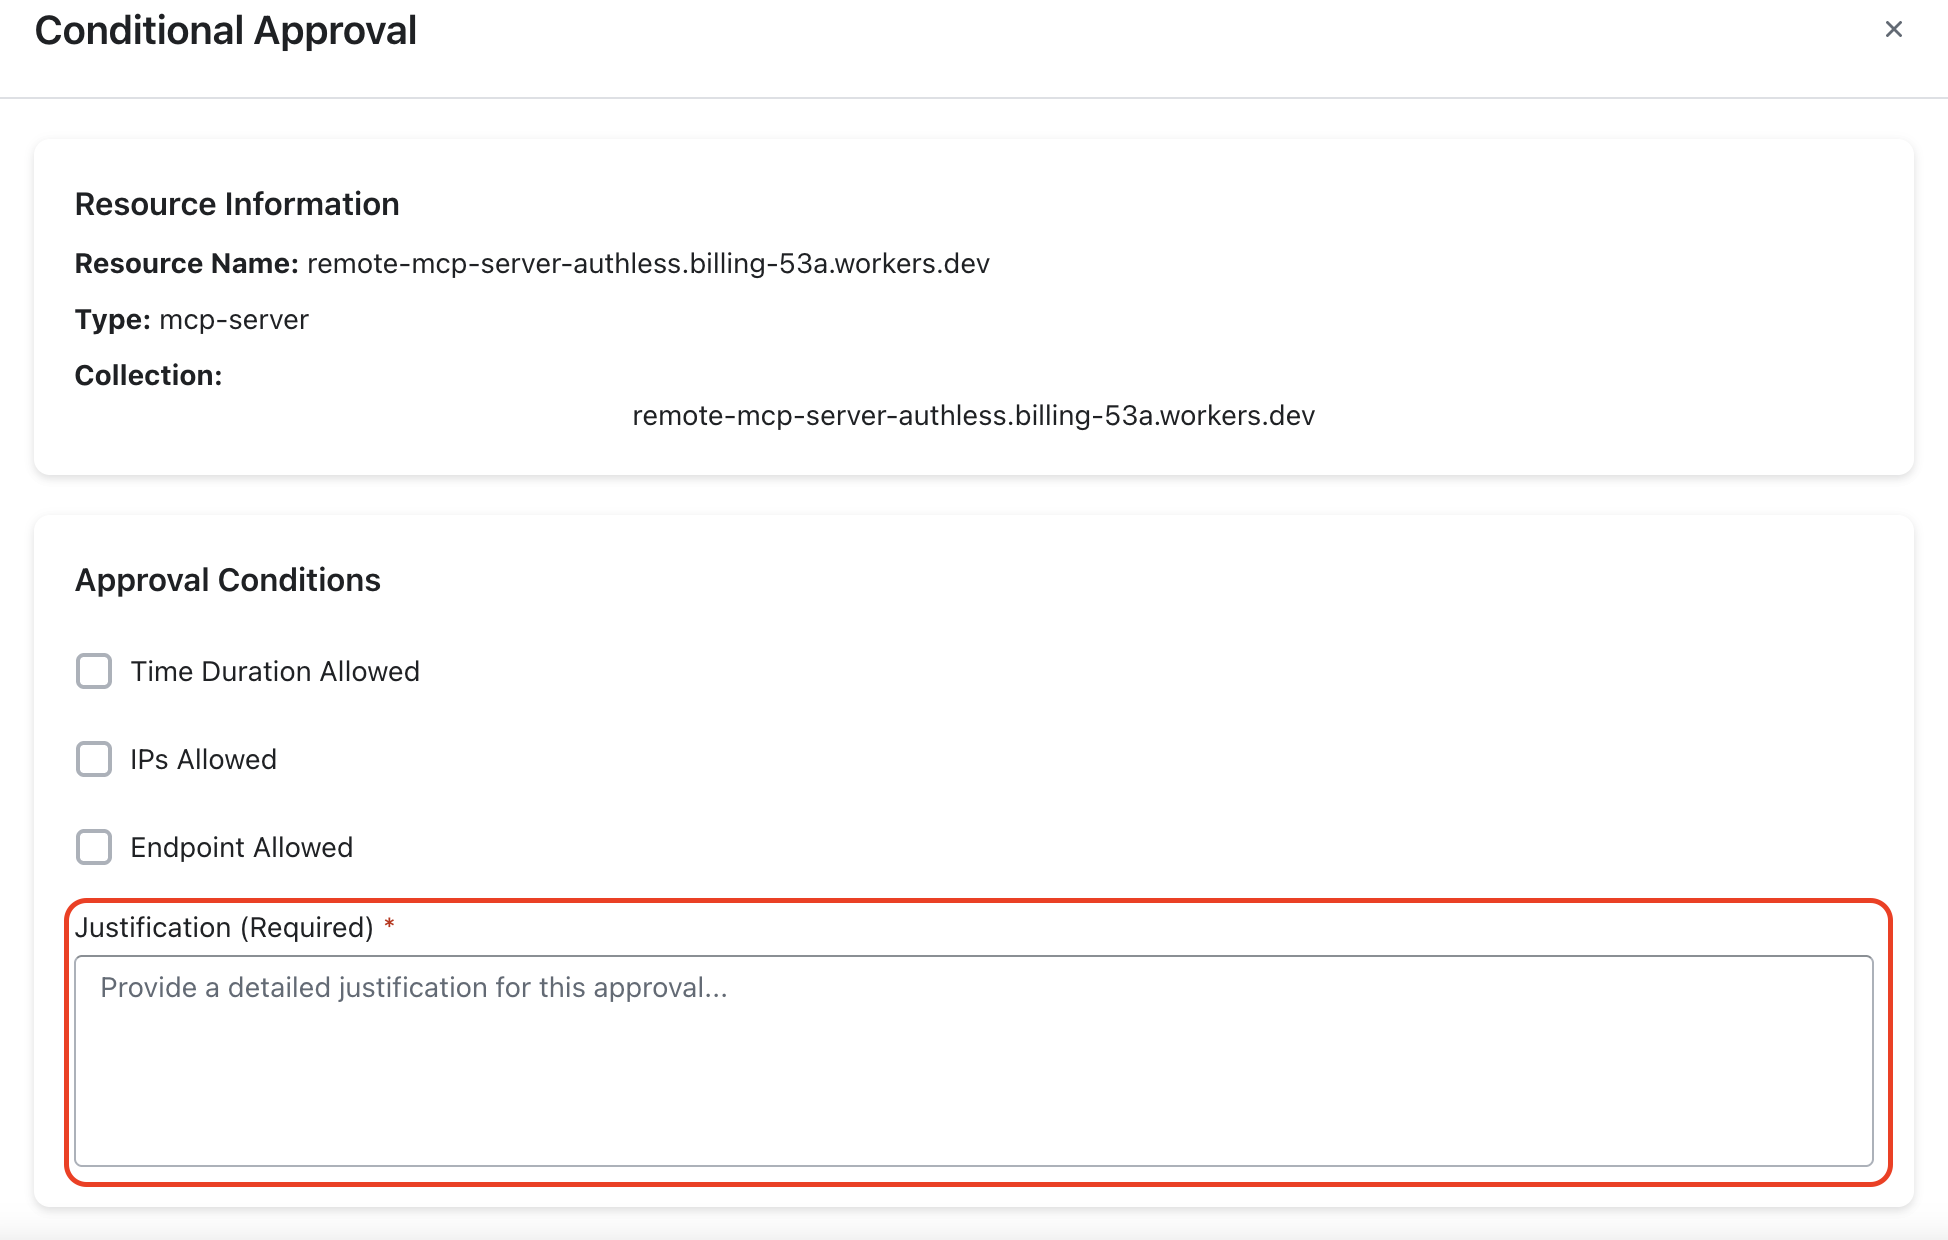Click the Resource Name bold label
This screenshot has width=1948, height=1240.
coord(186,263)
